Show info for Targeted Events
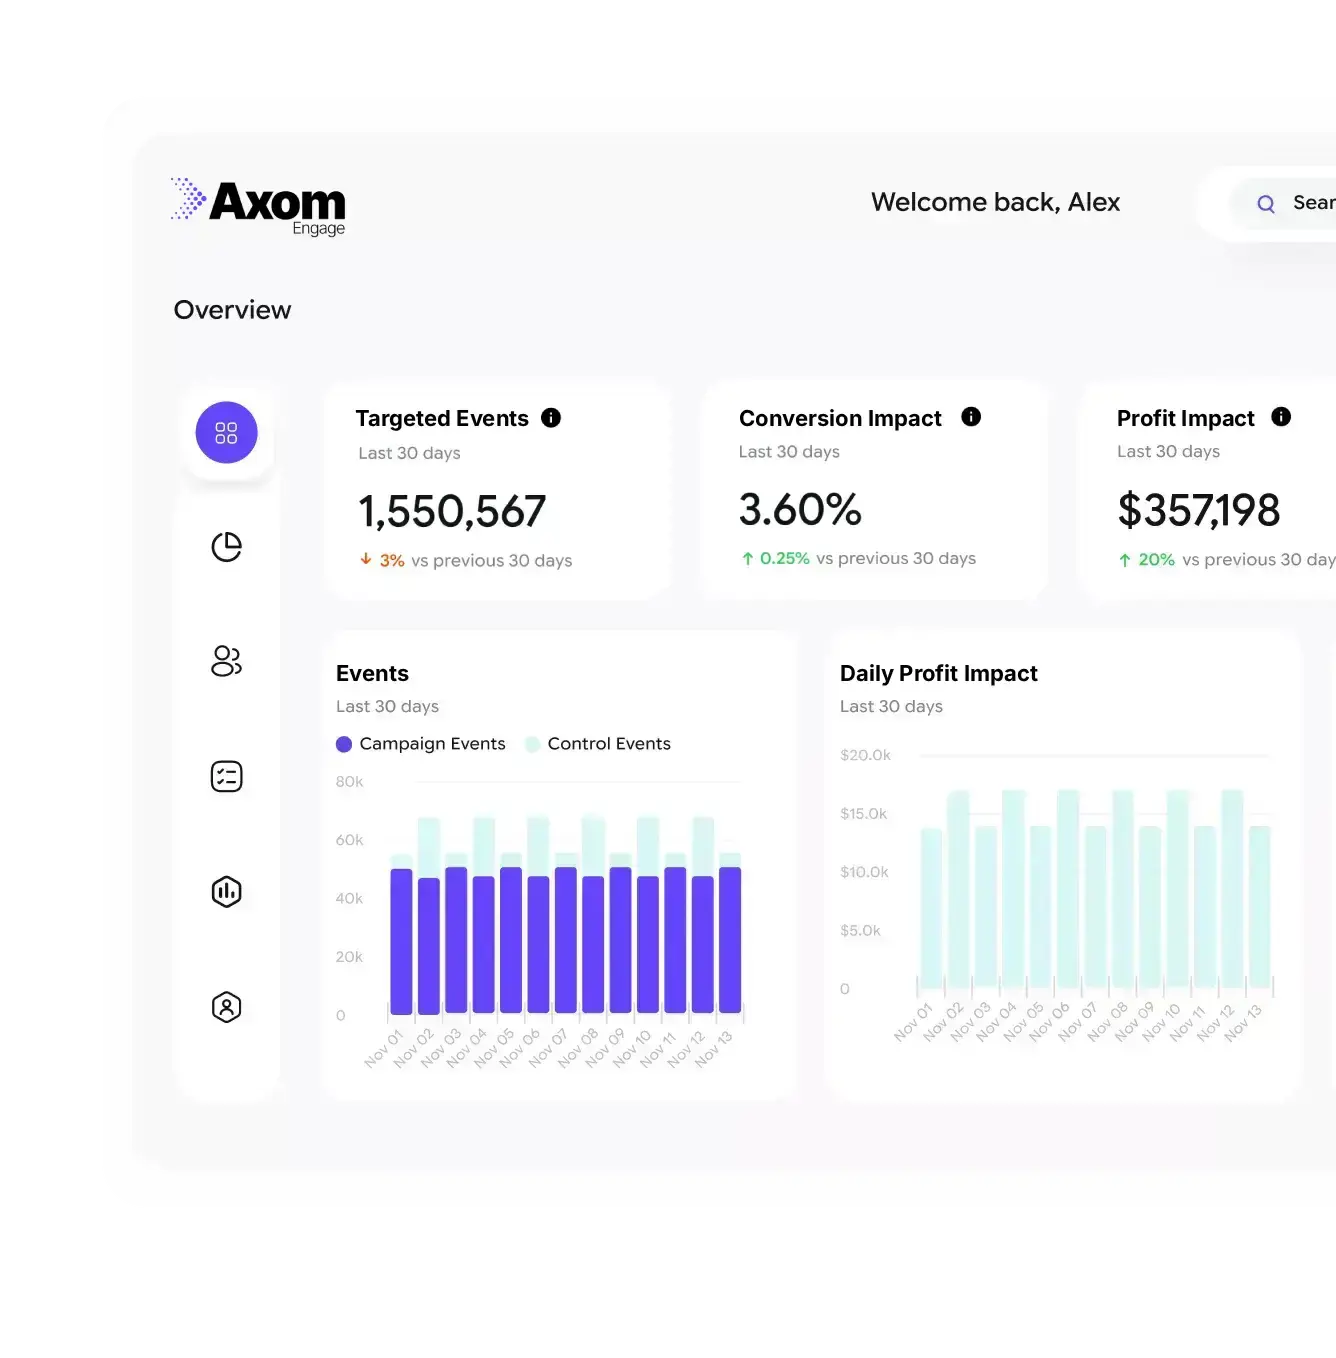 tap(551, 418)
